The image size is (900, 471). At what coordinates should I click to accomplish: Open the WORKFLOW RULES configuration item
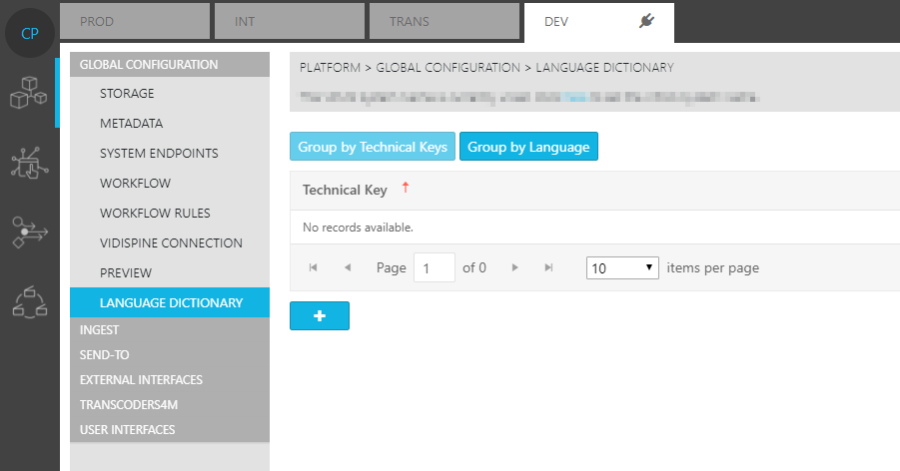(x=155, y=213)
